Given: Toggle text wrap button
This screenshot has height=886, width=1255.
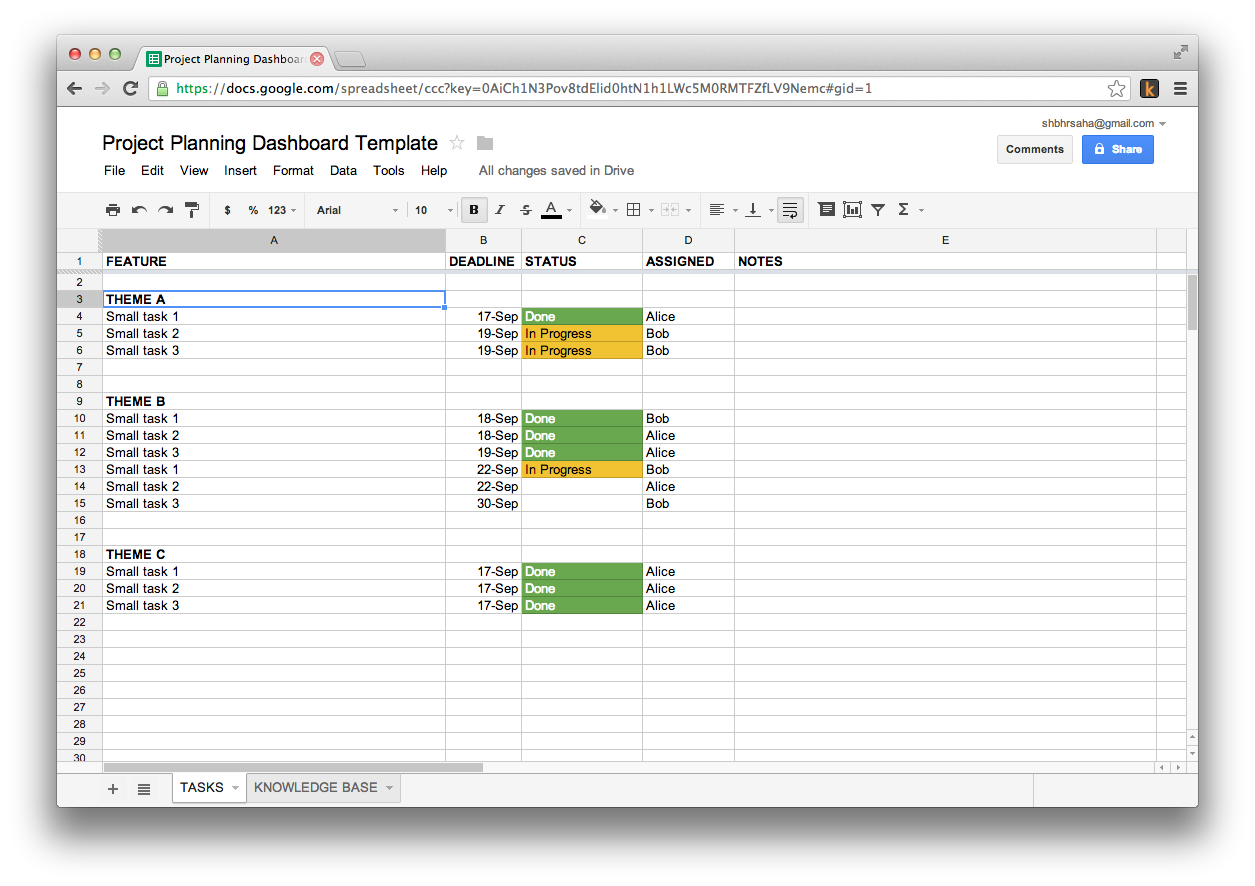Looking at the screenshot, I should point(790,210).
